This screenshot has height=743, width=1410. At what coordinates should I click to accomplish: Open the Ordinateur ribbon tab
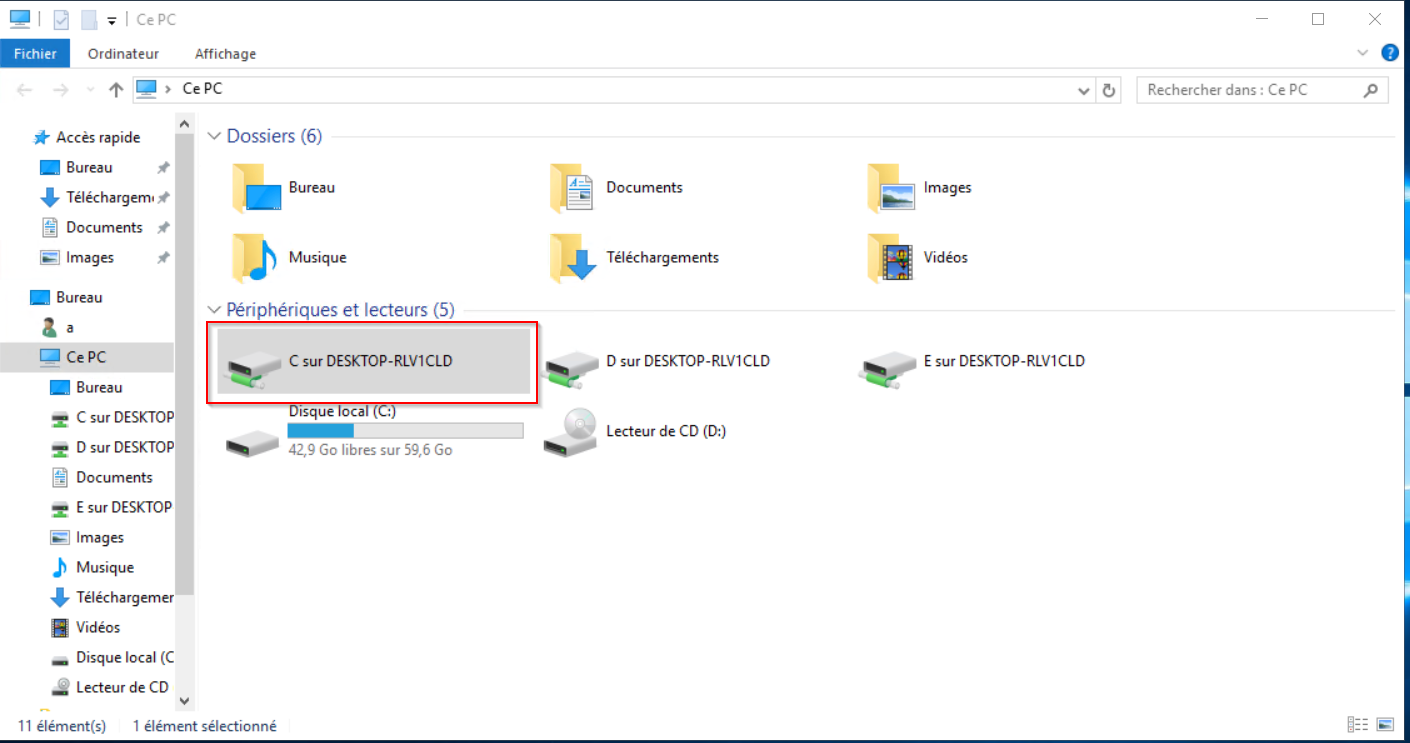point(123,54)
